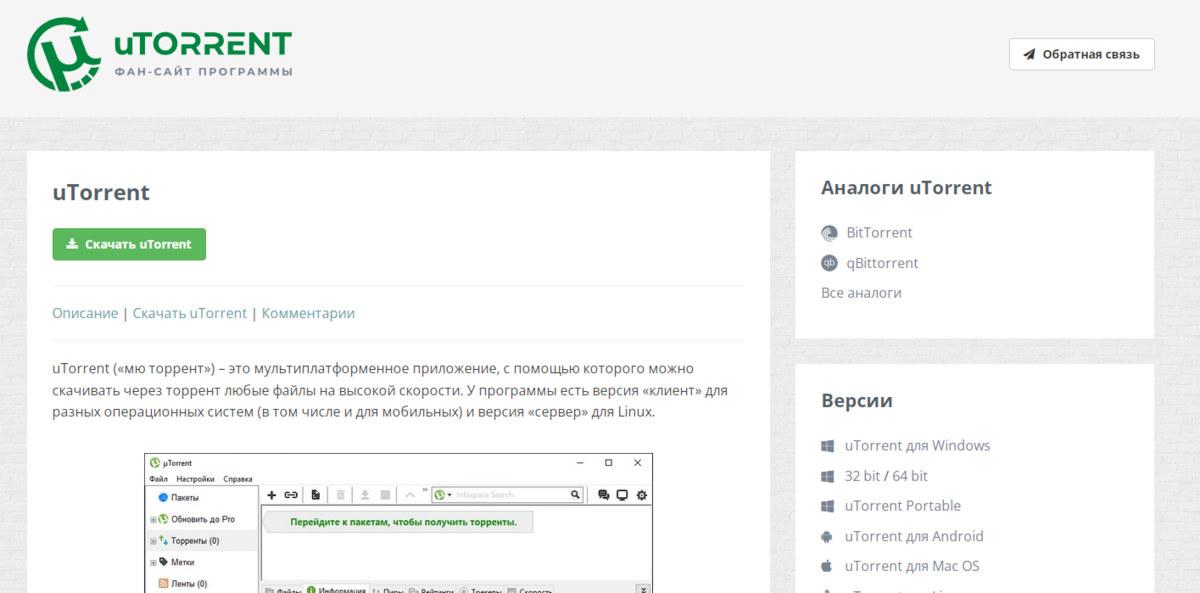This screenshot has height=593, width=1200.
Task: Open the uTorrent для Windows link
Action: point(917,445)
